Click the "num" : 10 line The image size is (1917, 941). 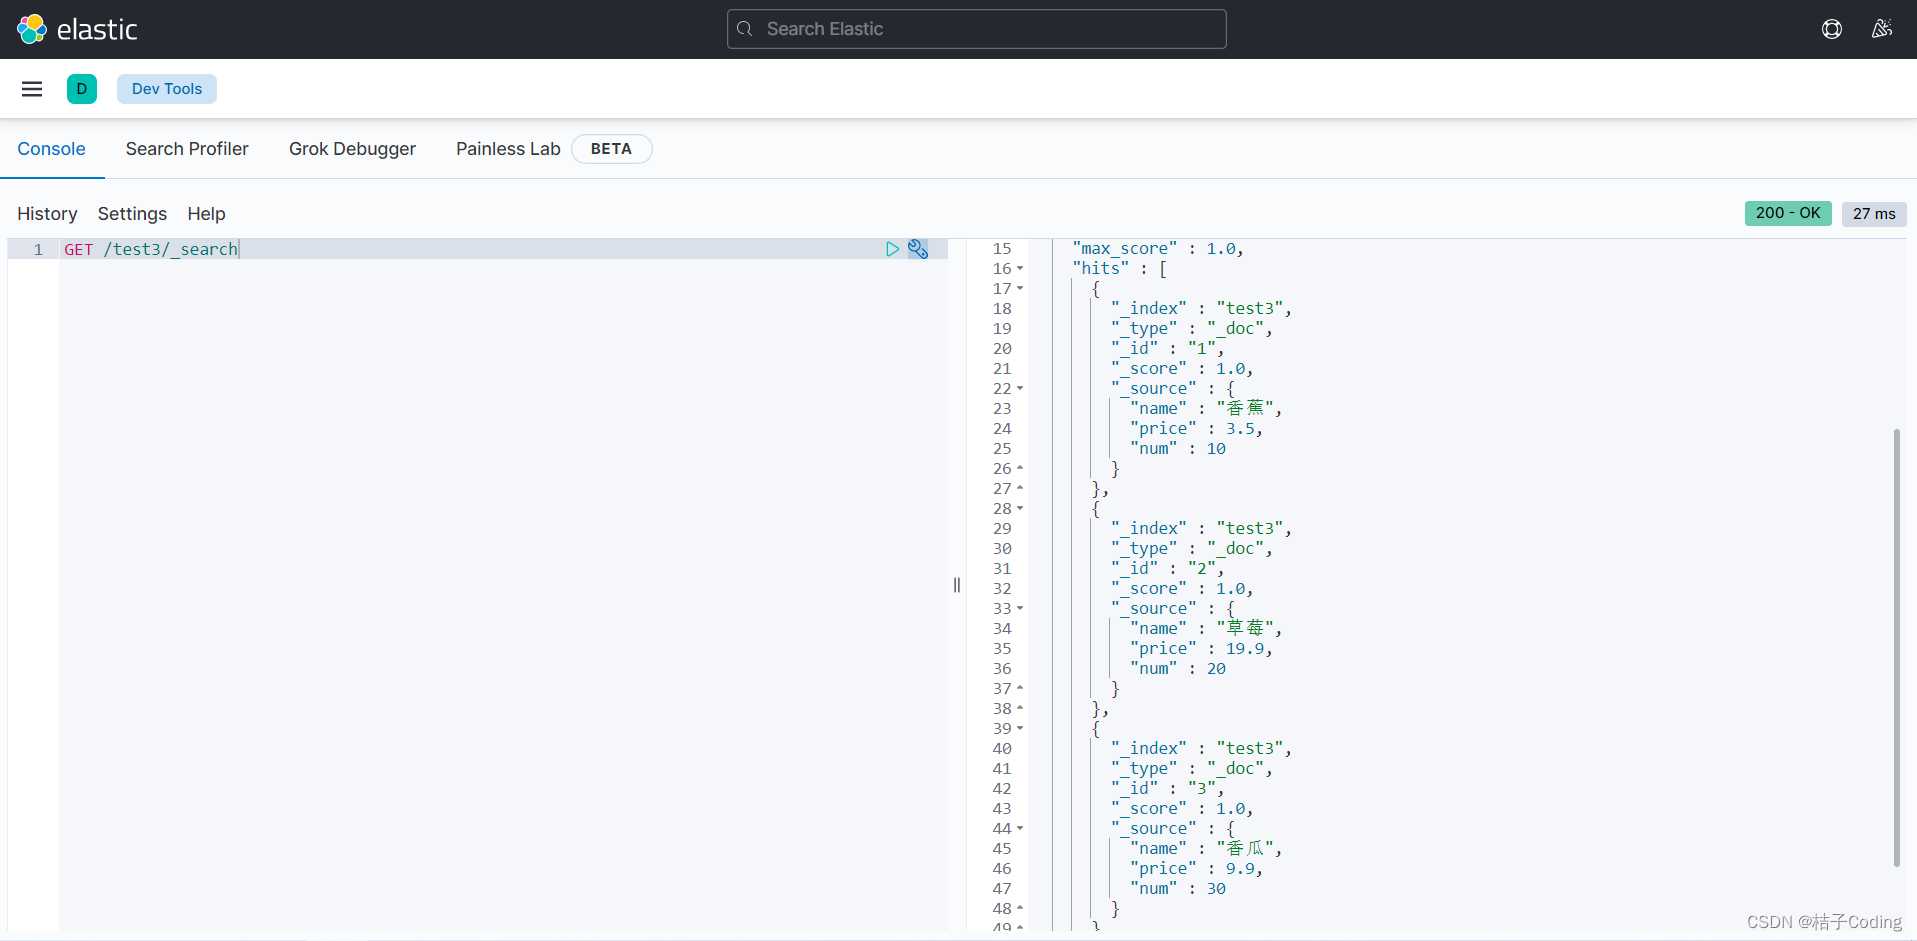click(x=1178, y=449)
